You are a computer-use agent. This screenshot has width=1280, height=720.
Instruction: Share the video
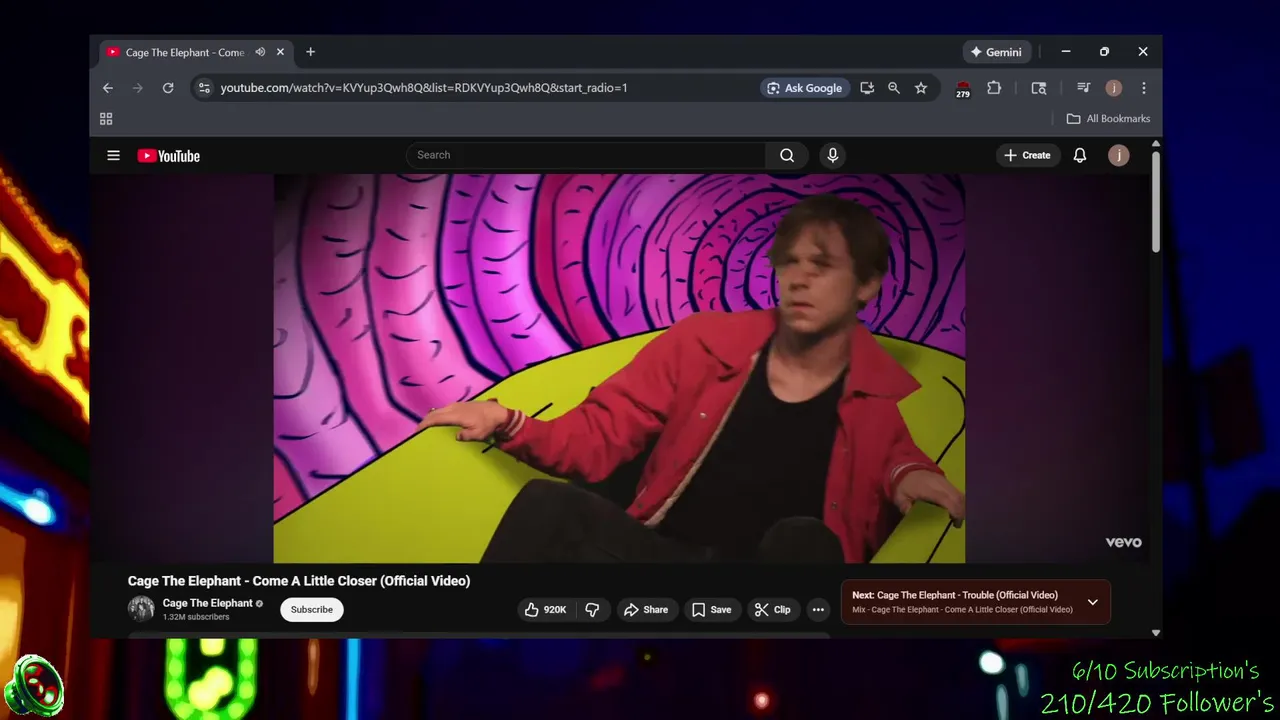645,610
